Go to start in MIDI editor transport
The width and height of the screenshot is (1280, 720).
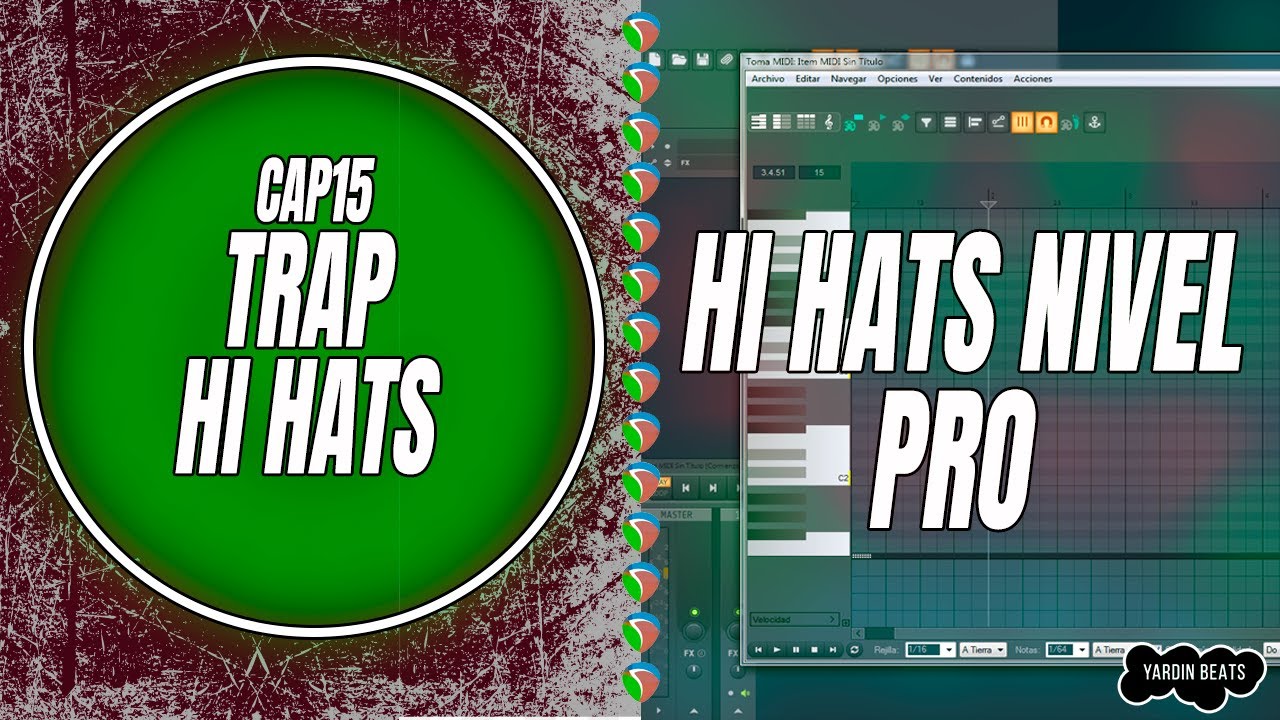pyautogui.click(x=758, y=650)
